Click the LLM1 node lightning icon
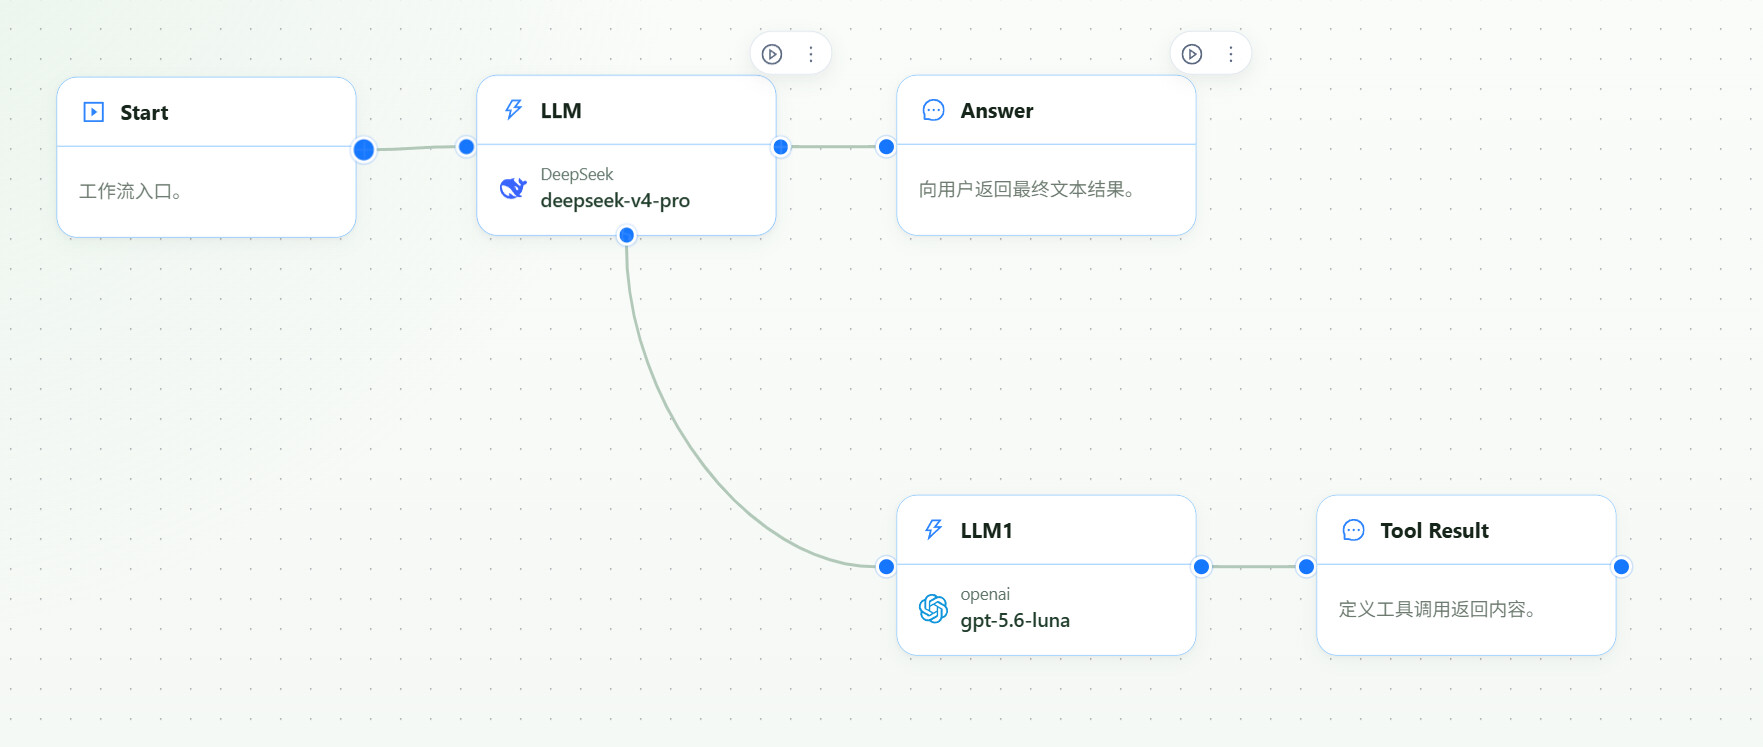The image size is (1763, 747). (933, 530)
